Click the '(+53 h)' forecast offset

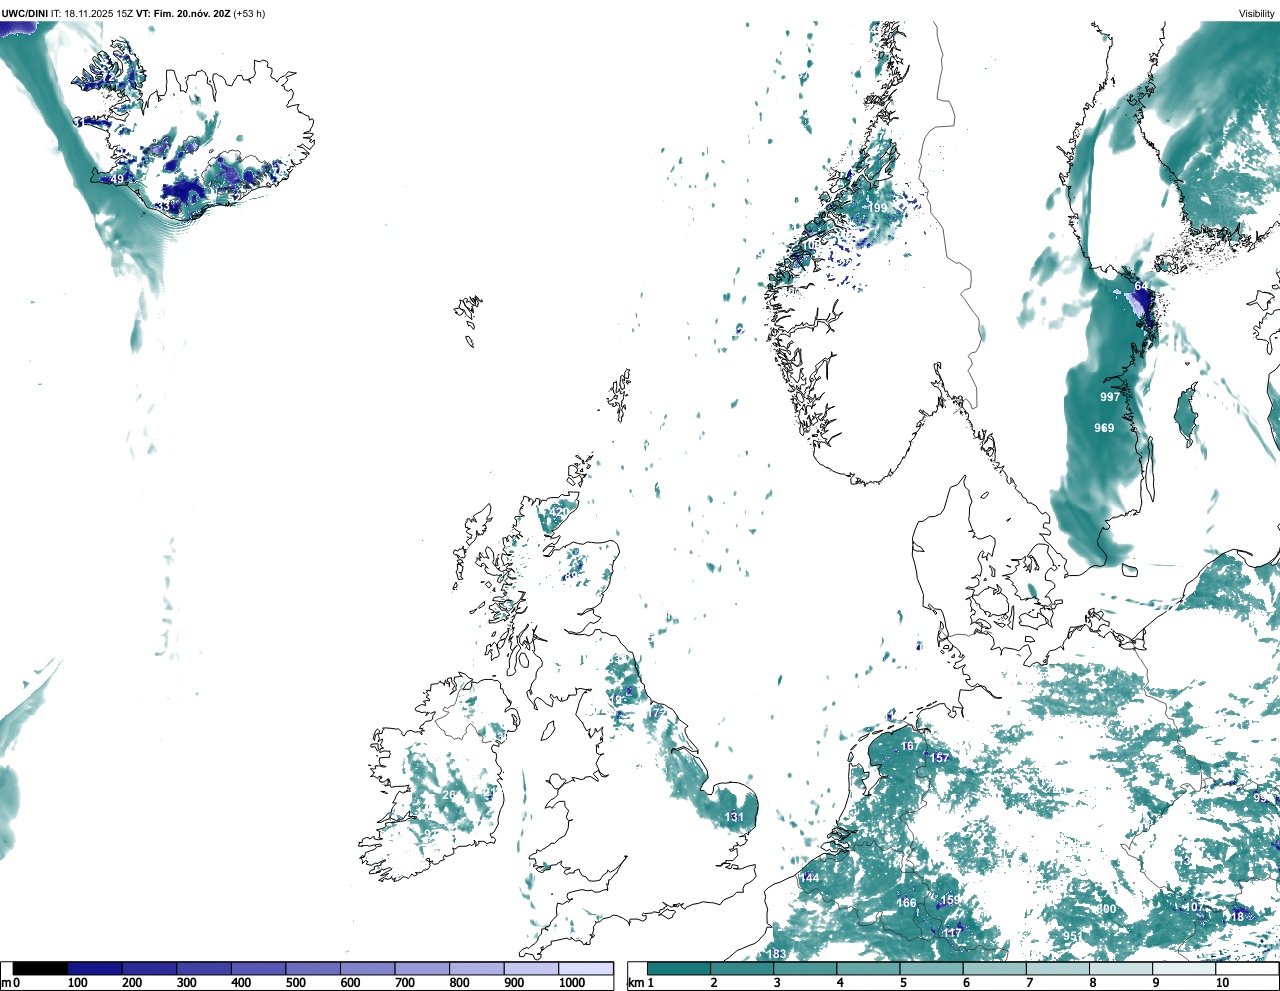click(x=249, y=14)
